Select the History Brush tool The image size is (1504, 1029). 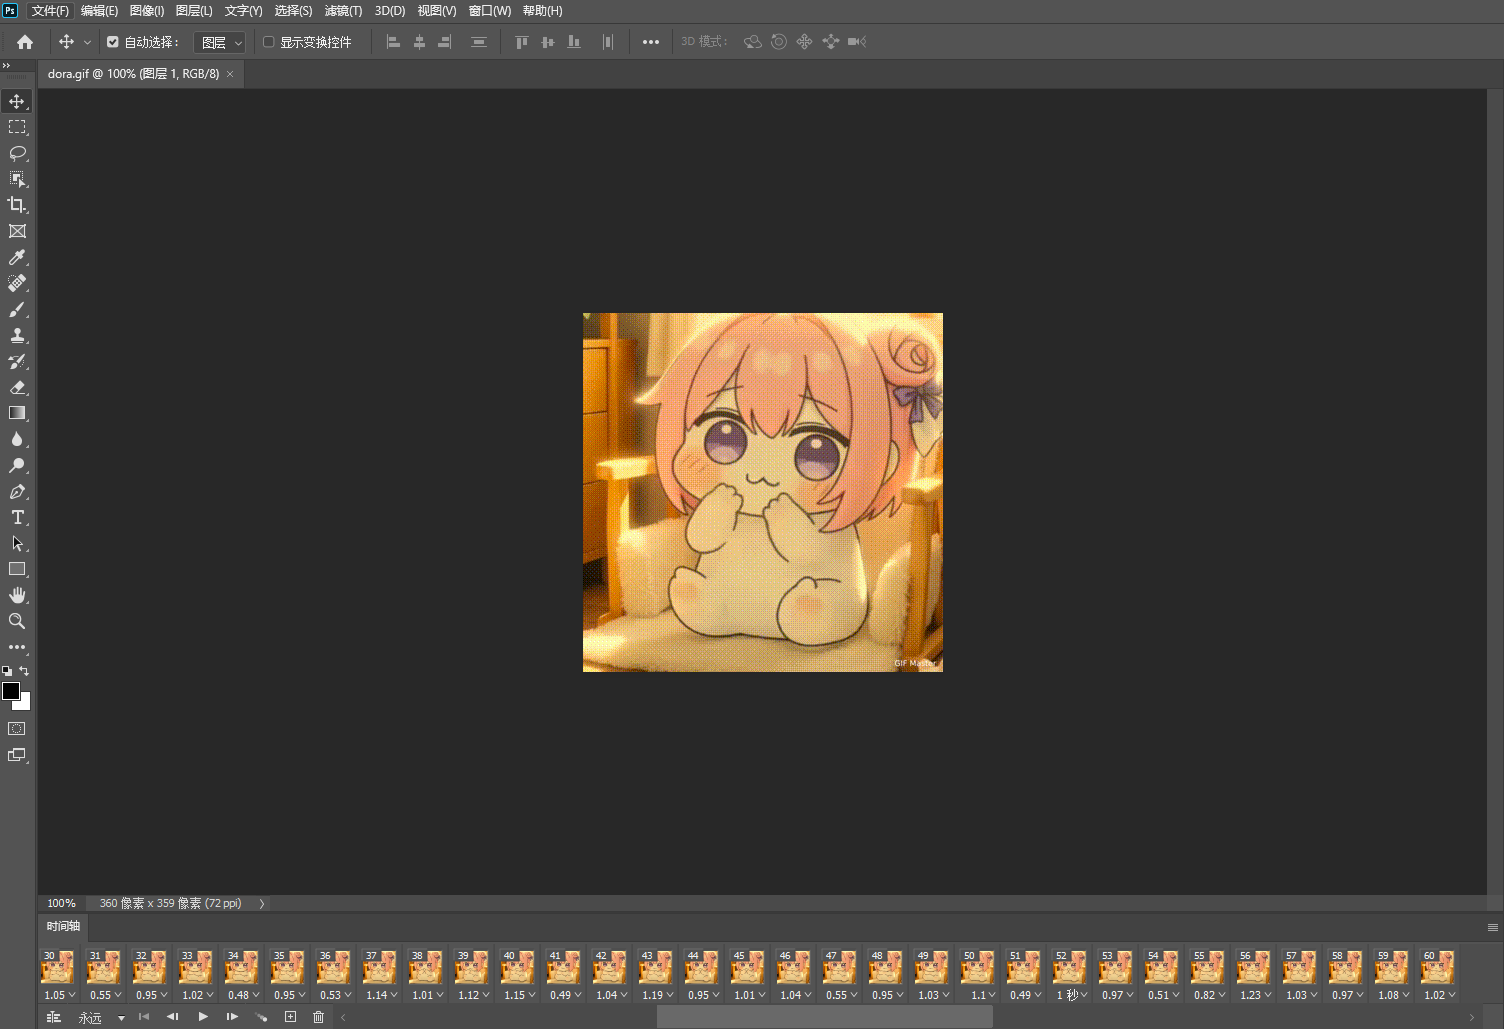[x=17, y=362]
